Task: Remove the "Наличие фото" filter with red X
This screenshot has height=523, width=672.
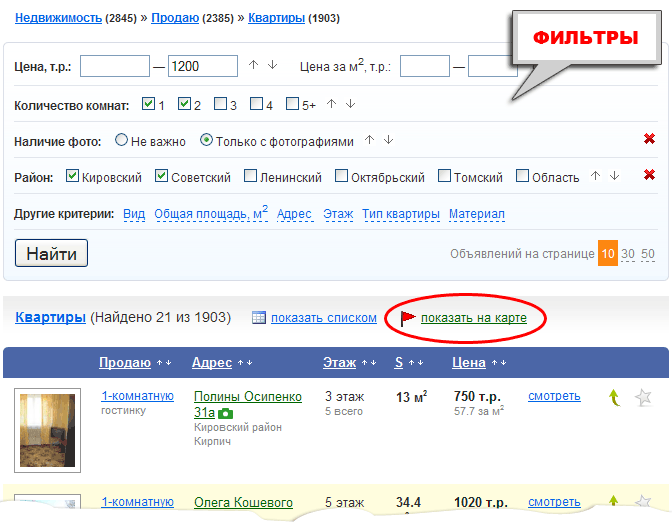Action: point(649,140)
